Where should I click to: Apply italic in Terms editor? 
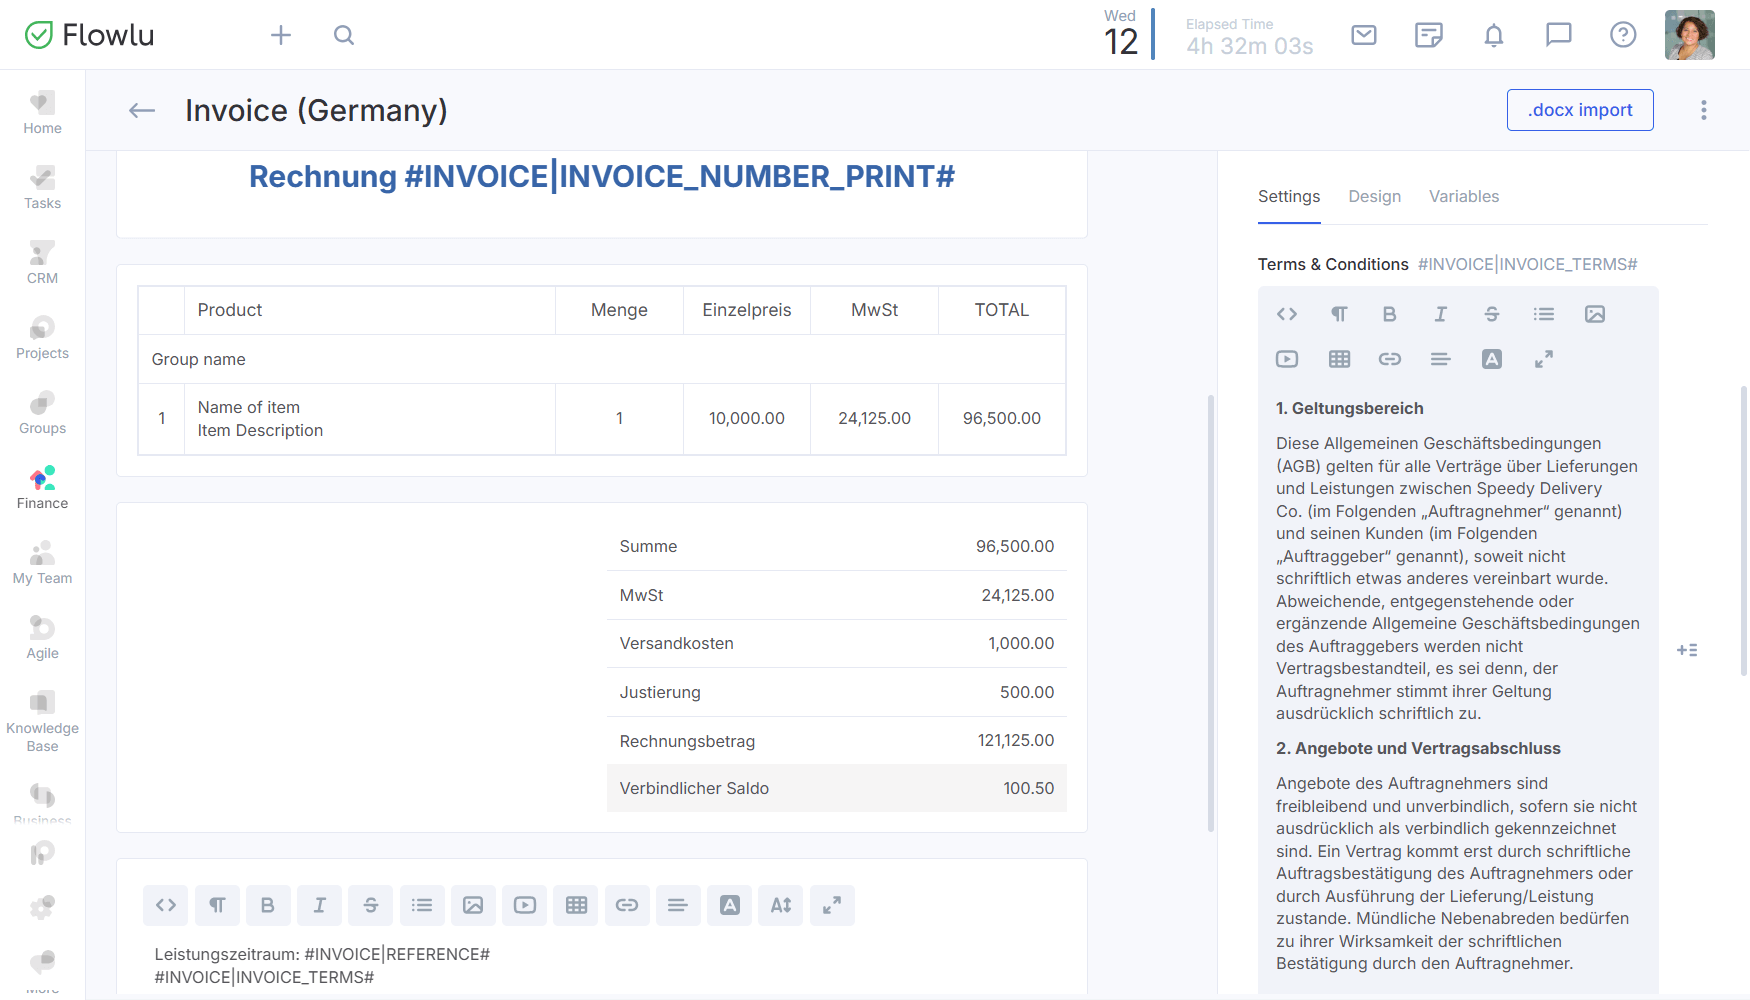(1440, 314)
